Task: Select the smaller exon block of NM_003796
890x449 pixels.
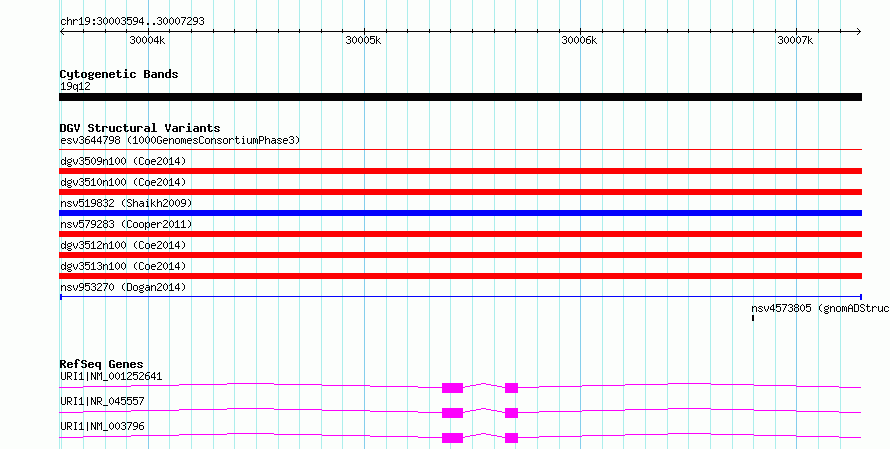Action: click(x=511, y=438)
